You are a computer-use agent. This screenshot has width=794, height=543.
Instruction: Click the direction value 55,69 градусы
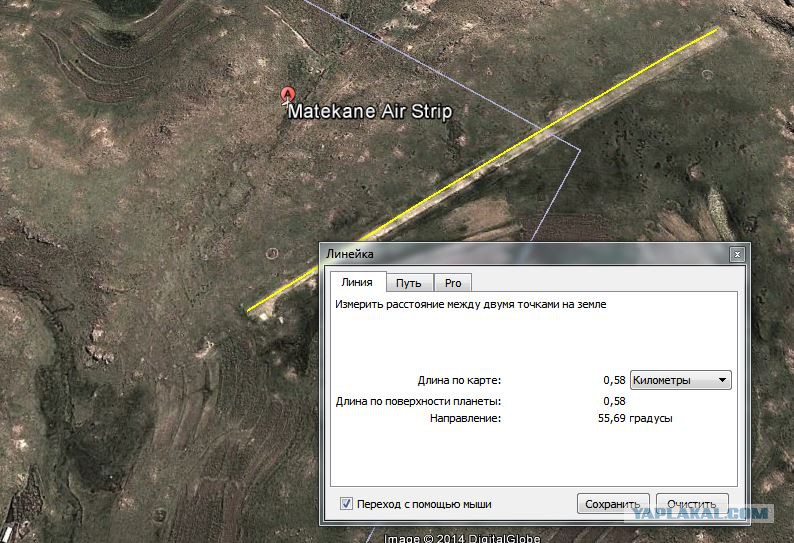click(635, 418)
